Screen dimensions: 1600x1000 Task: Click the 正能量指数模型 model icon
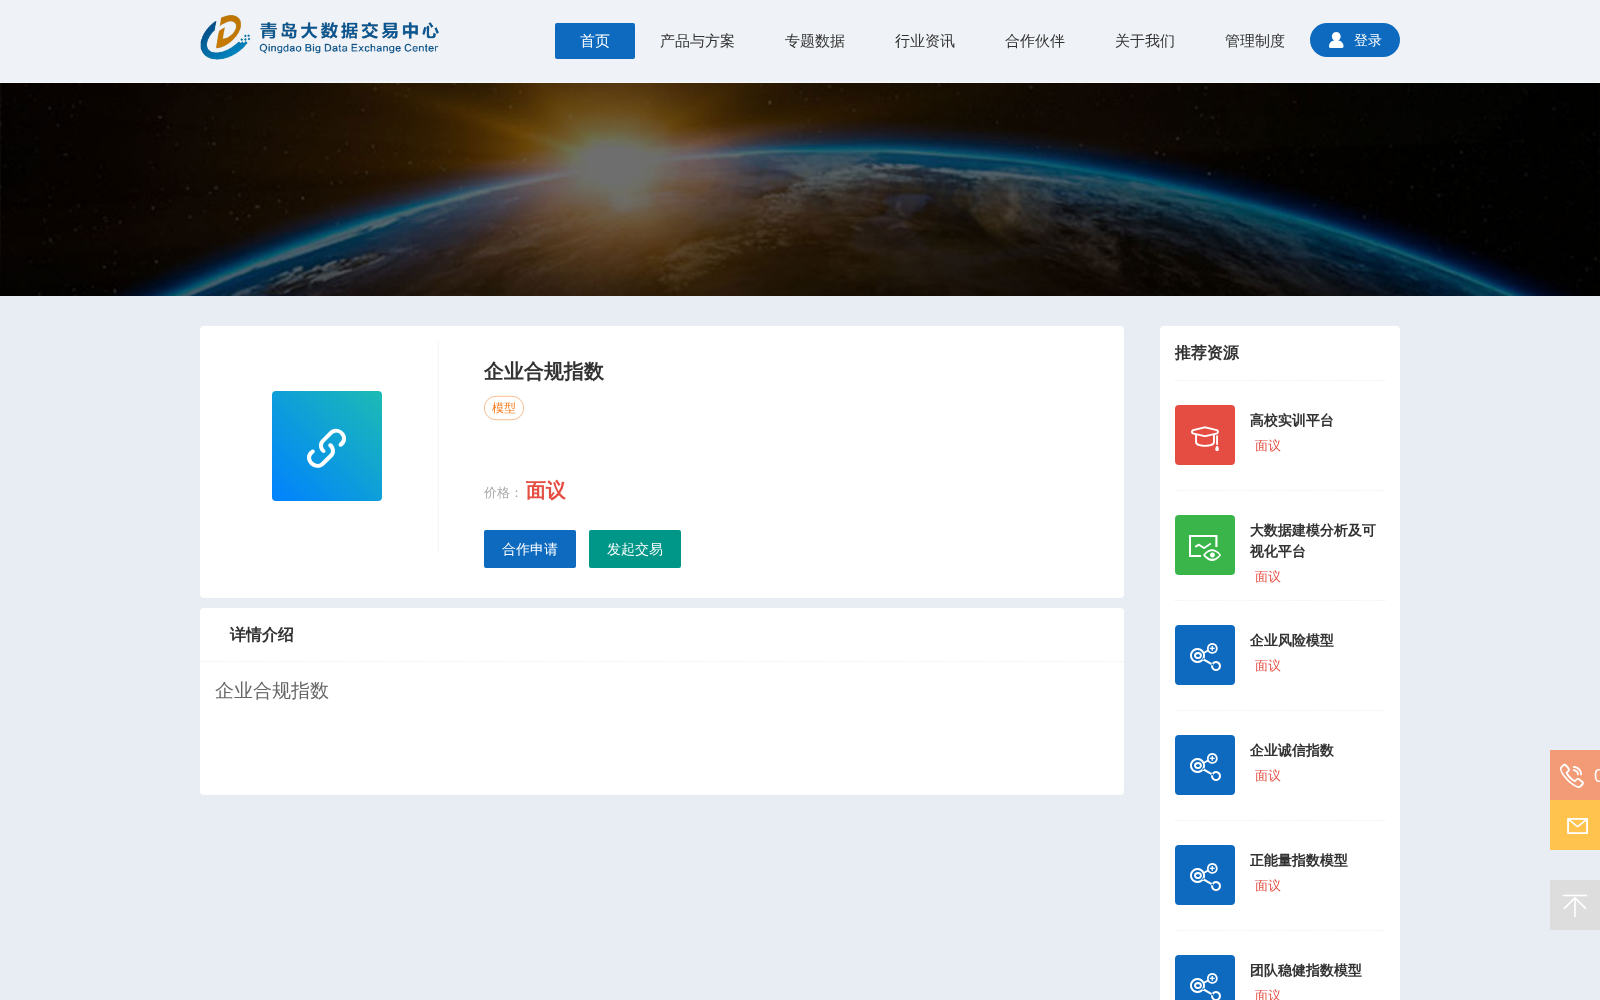pyautogui.click(x=1205, y=875)
